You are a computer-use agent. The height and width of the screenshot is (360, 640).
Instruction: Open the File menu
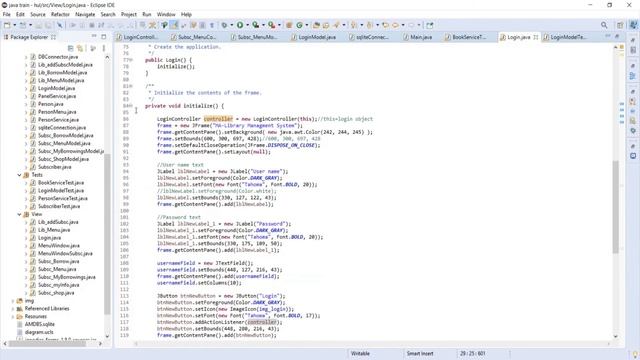click(7, 14)
